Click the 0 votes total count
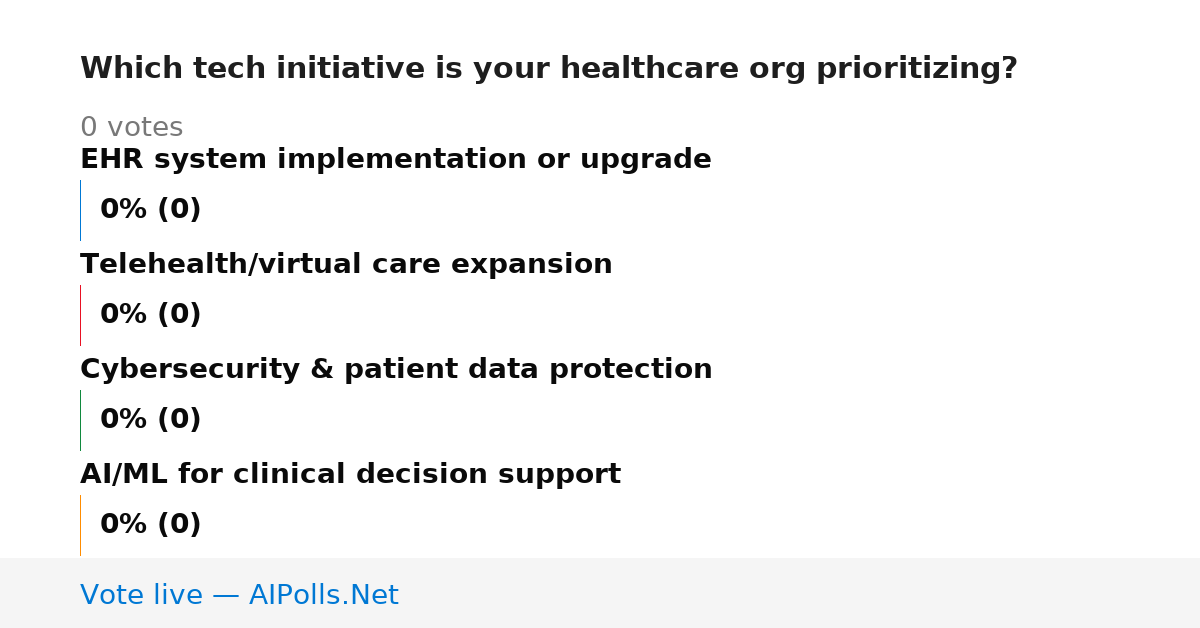This screenshot has height=628, width=1200. click(x=131, y=128)
